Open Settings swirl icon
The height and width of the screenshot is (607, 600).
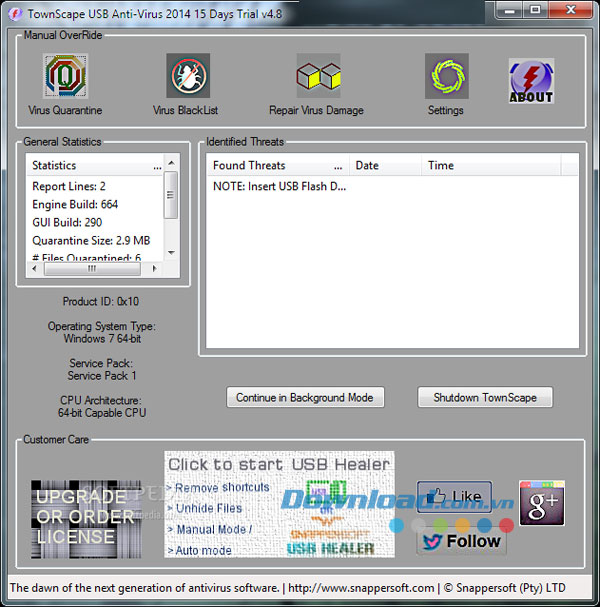point(447,76)
